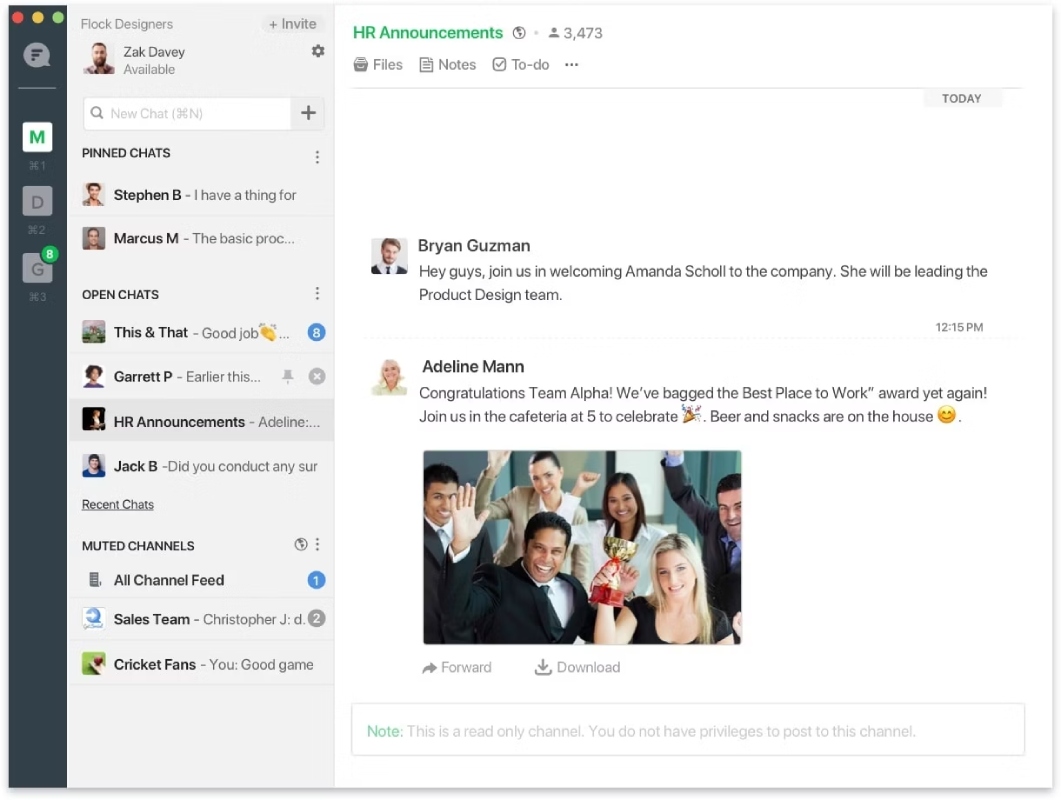Screen dimensions: 1061x800
Task: Switch to the green M team workspace
Action: pos(37,137)
